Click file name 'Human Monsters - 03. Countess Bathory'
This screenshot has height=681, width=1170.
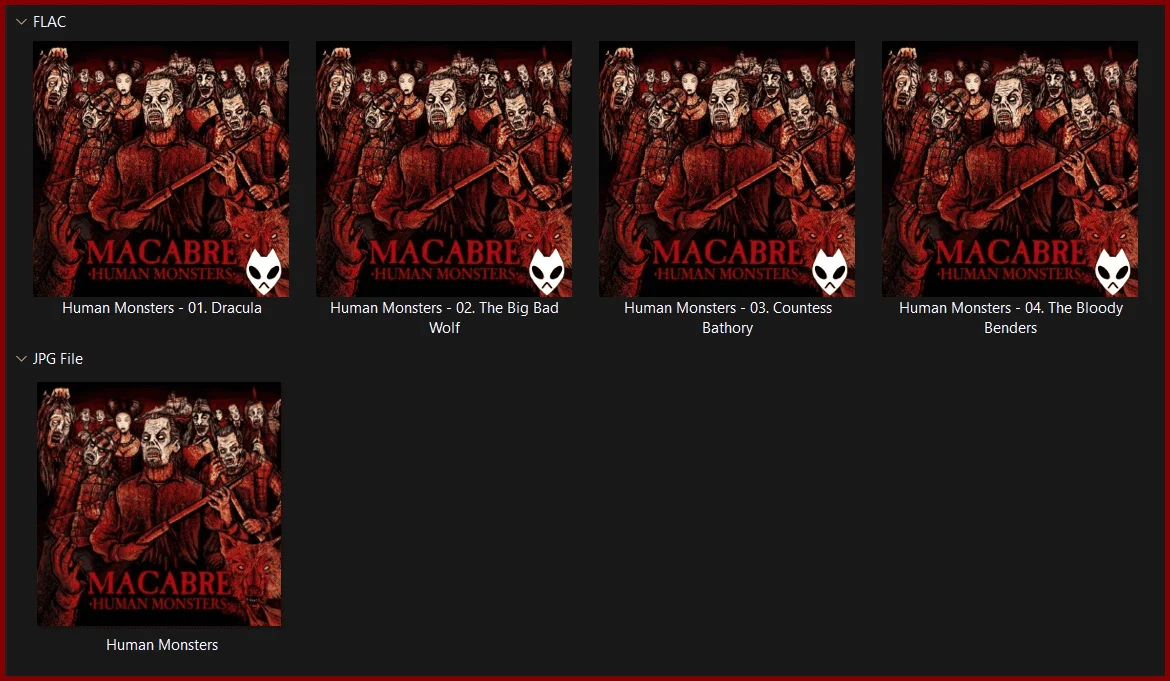pyautogui.click(x=728, y=318)
